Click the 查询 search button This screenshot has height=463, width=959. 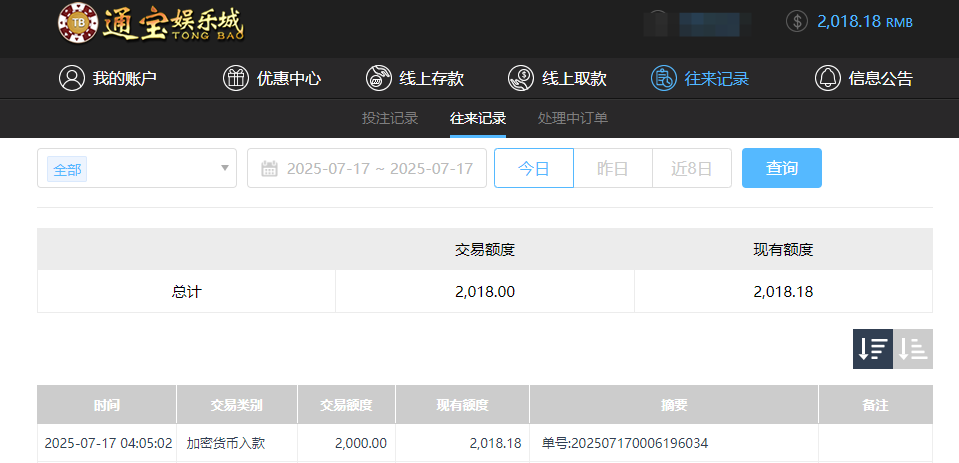coord(781,168)
